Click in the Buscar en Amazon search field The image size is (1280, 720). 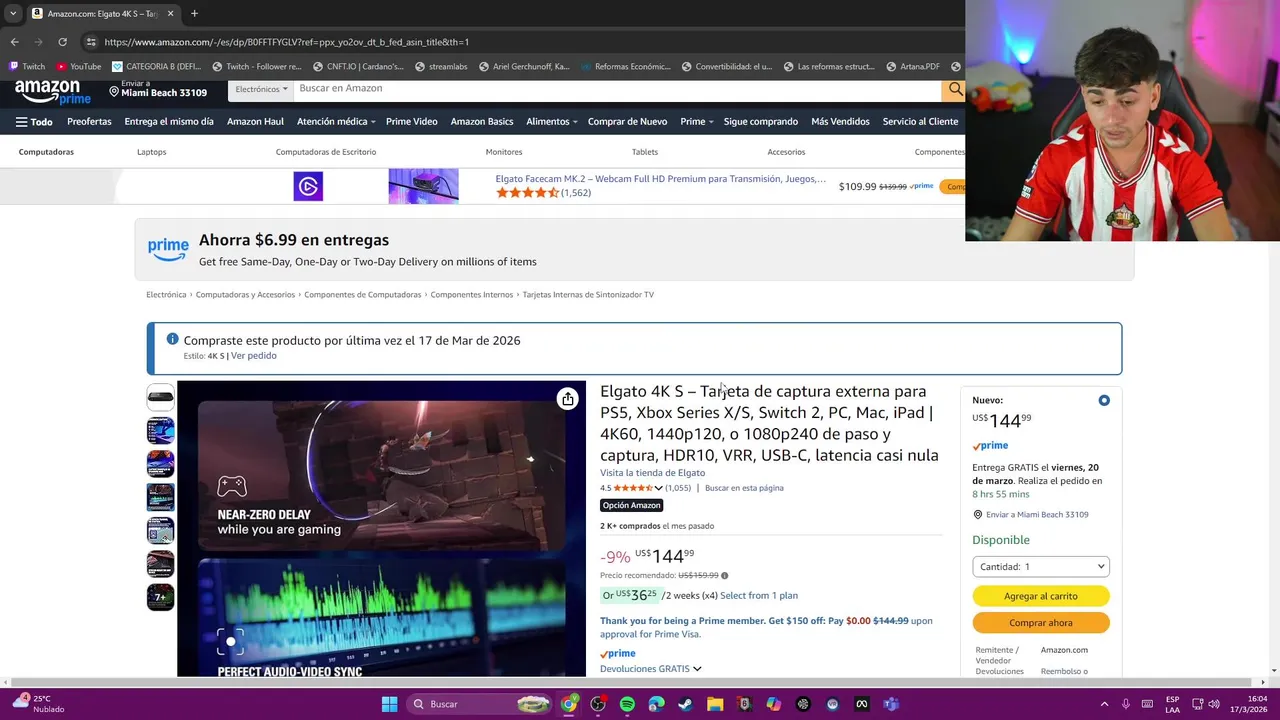click(618, 89)
